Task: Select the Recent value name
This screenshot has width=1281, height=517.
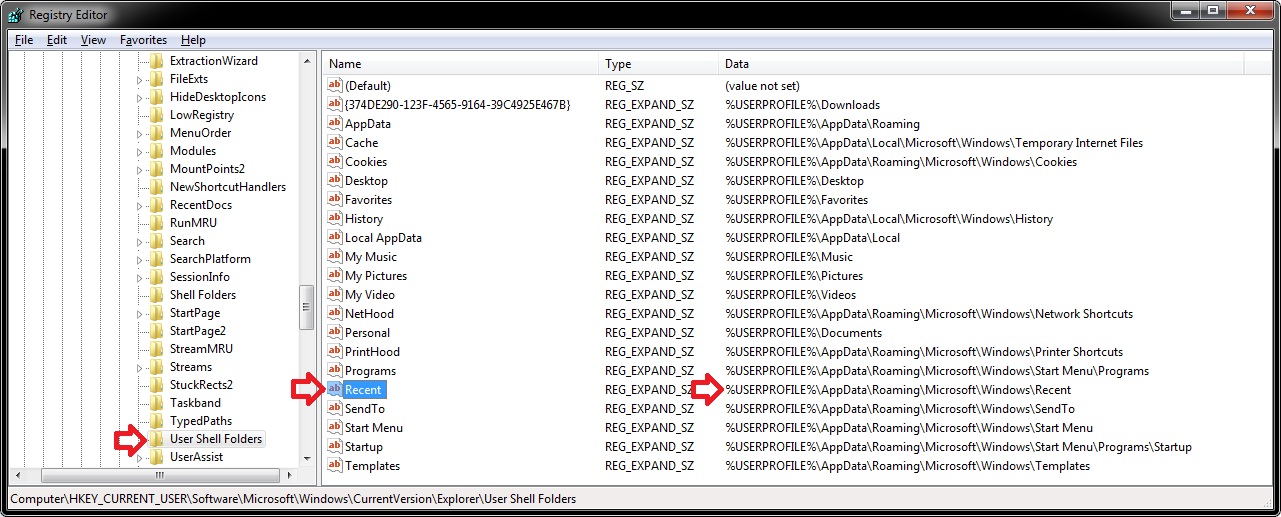Action: pos(363,390)
